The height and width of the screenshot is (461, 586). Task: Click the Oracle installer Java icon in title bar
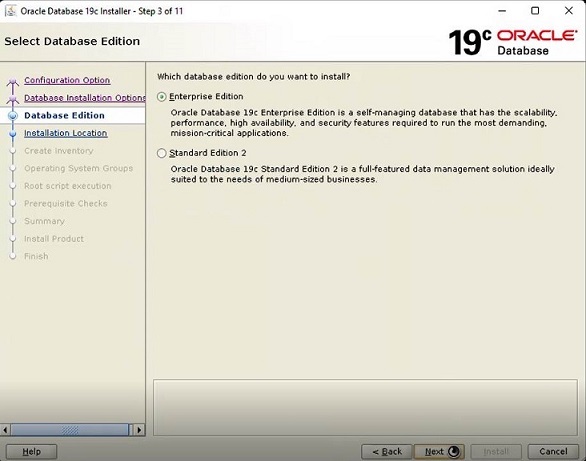click(x=10, y=11)
